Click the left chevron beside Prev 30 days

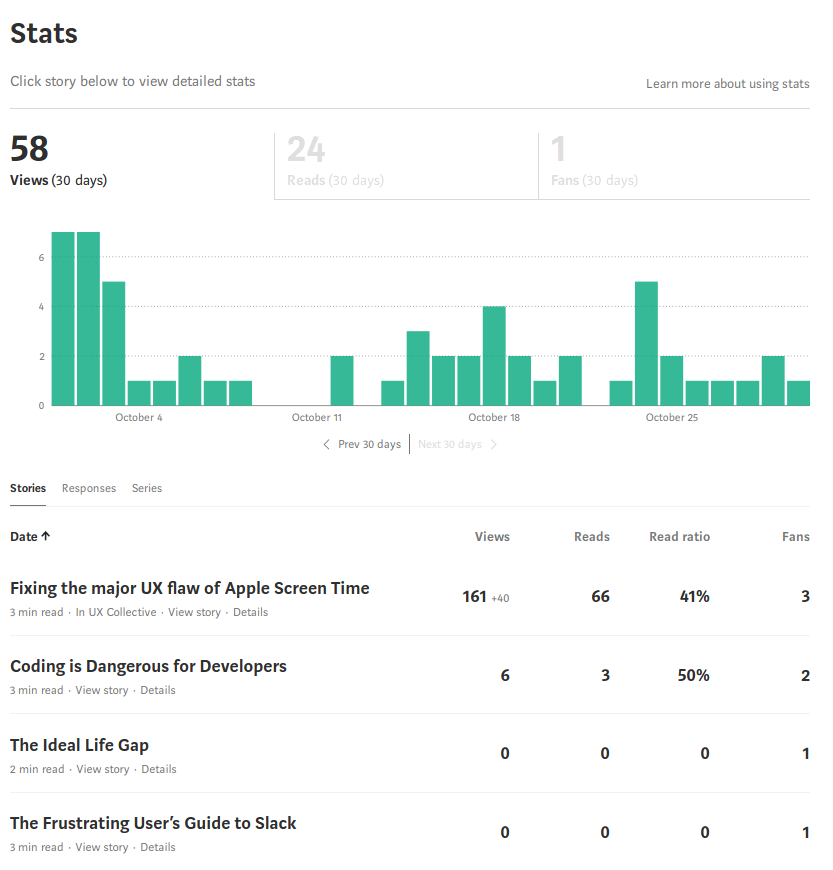click(326, 444)
